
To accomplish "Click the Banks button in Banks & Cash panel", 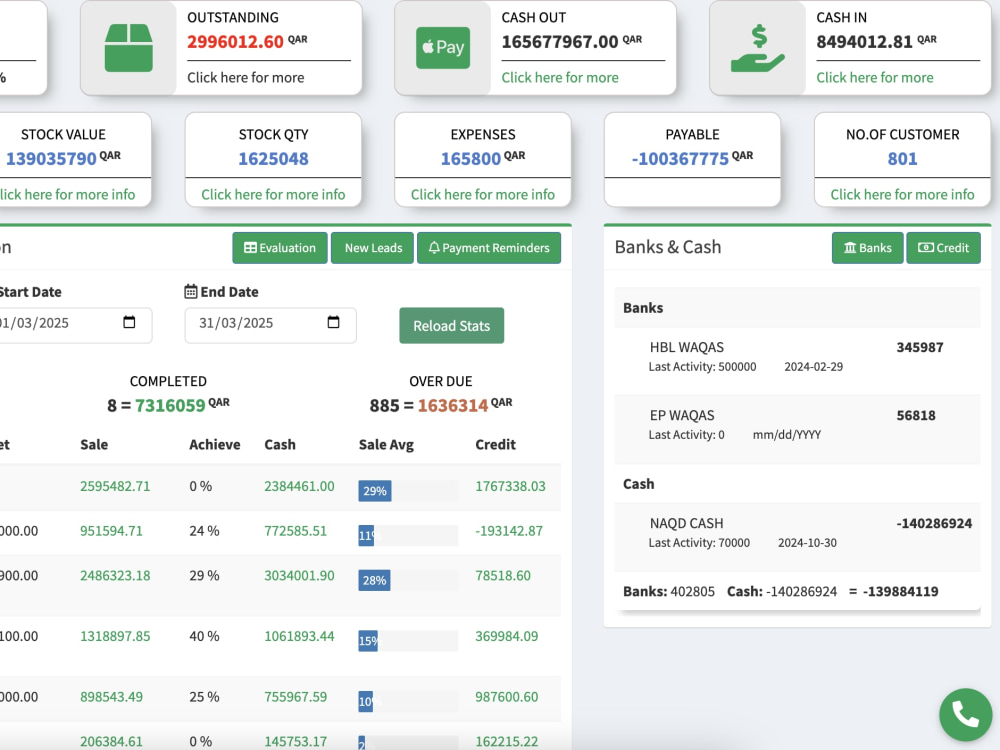I will pyautogui.click(x=867, y=248).
